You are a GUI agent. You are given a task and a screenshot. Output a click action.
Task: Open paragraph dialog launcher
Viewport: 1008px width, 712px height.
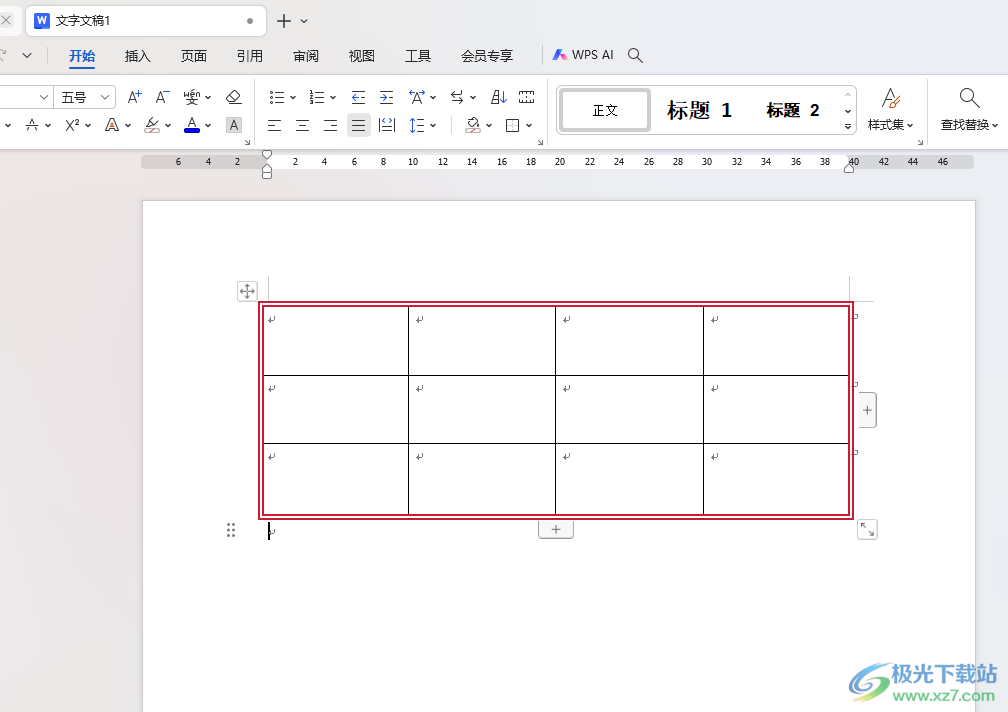540,142
